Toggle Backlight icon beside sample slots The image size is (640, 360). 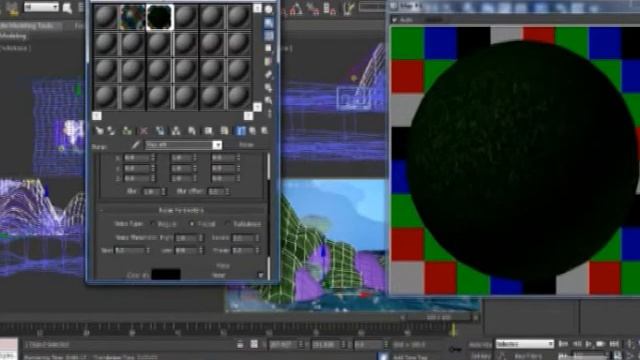tap(269, 23)
